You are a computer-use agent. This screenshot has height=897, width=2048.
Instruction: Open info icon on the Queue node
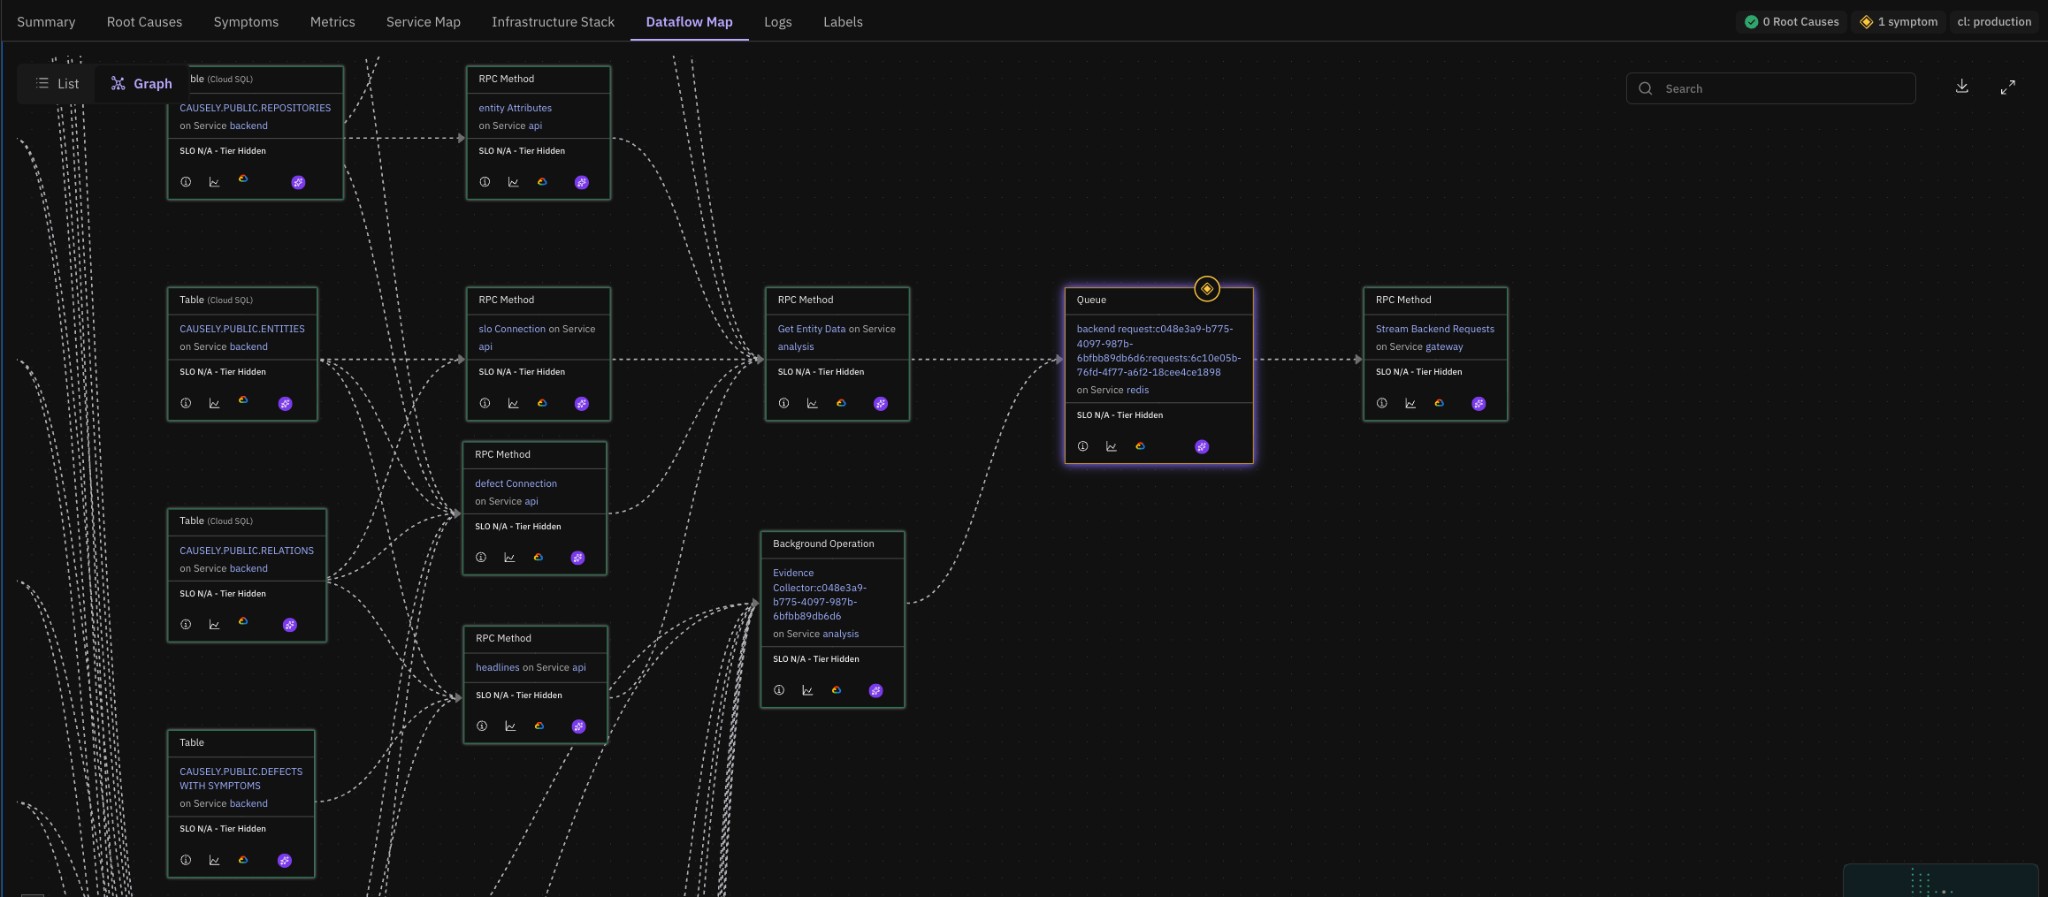tap(1082, 447)
